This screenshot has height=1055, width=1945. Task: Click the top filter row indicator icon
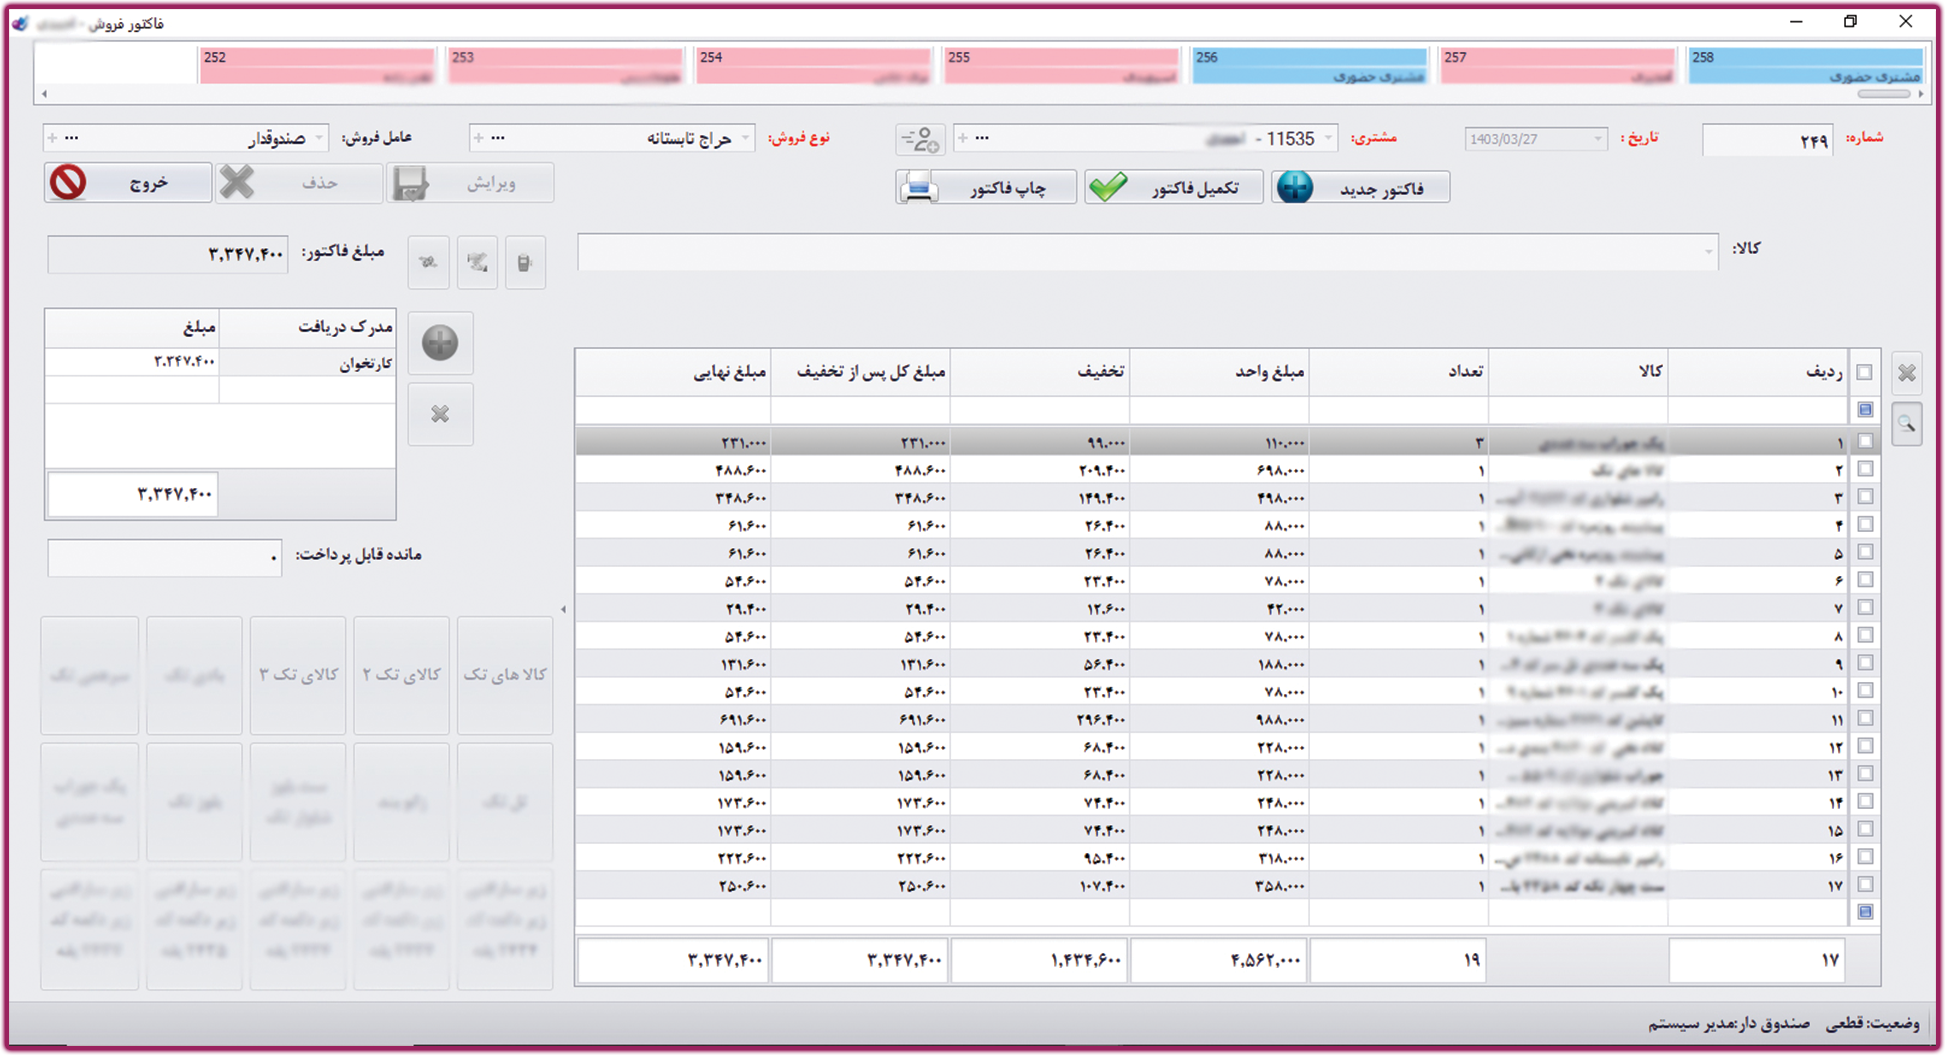point(1865,410)
